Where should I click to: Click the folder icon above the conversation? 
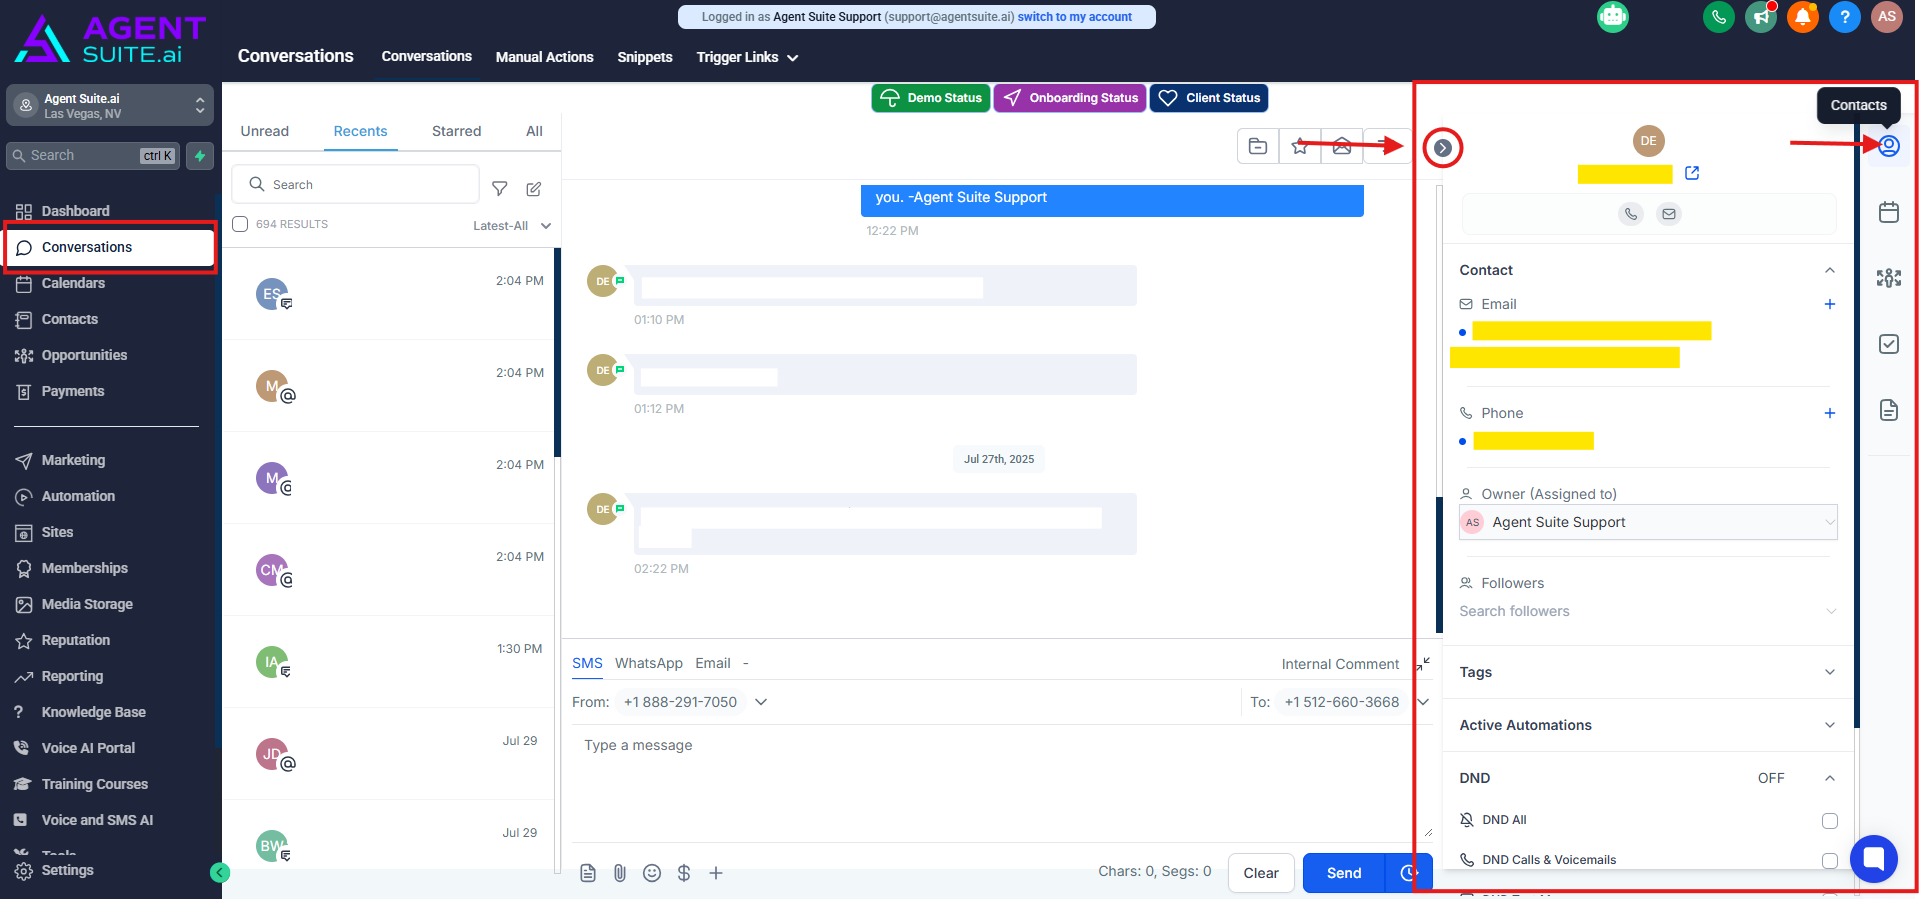1258,147
